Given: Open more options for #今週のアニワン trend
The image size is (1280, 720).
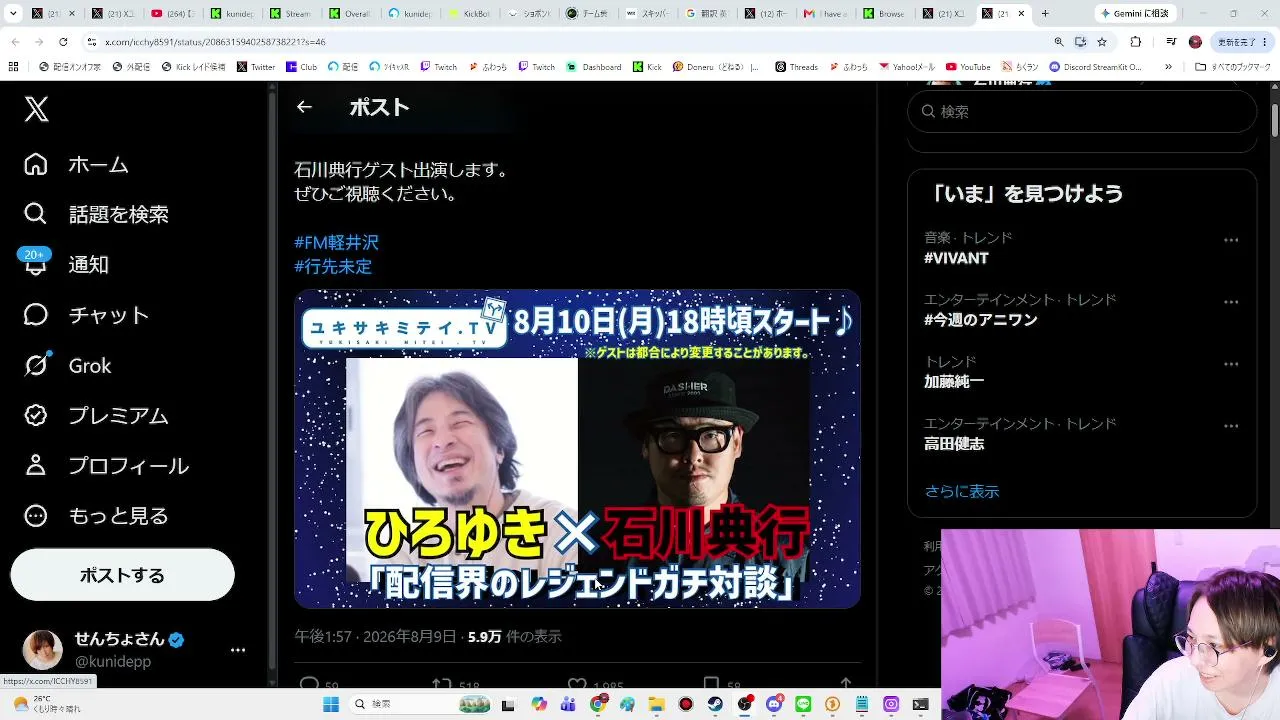Looking at the screenshot, I should [1231, 302].
